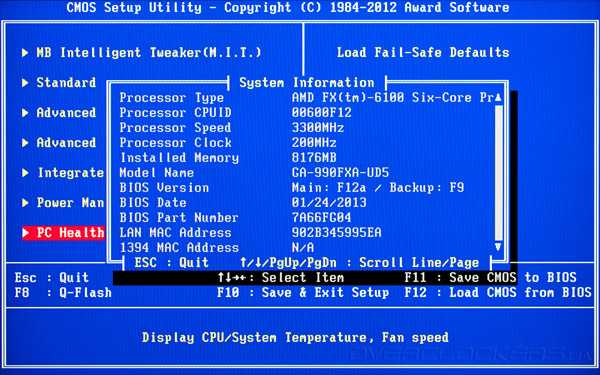Screen dimensions: 600x375
Task: Click the F10 Save & Exit Setup hint
Action: pos(303,293)
